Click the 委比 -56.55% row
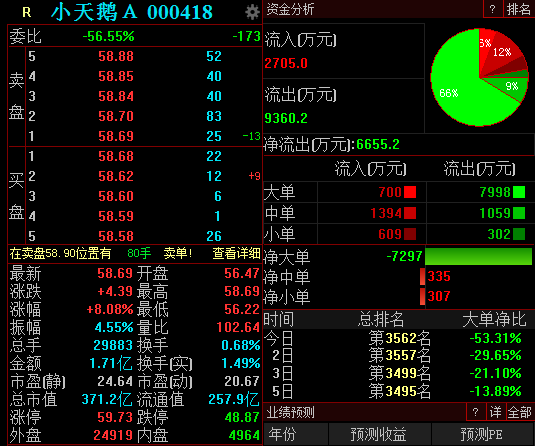This screenshot has height=446, width=535. pos(135,36)
